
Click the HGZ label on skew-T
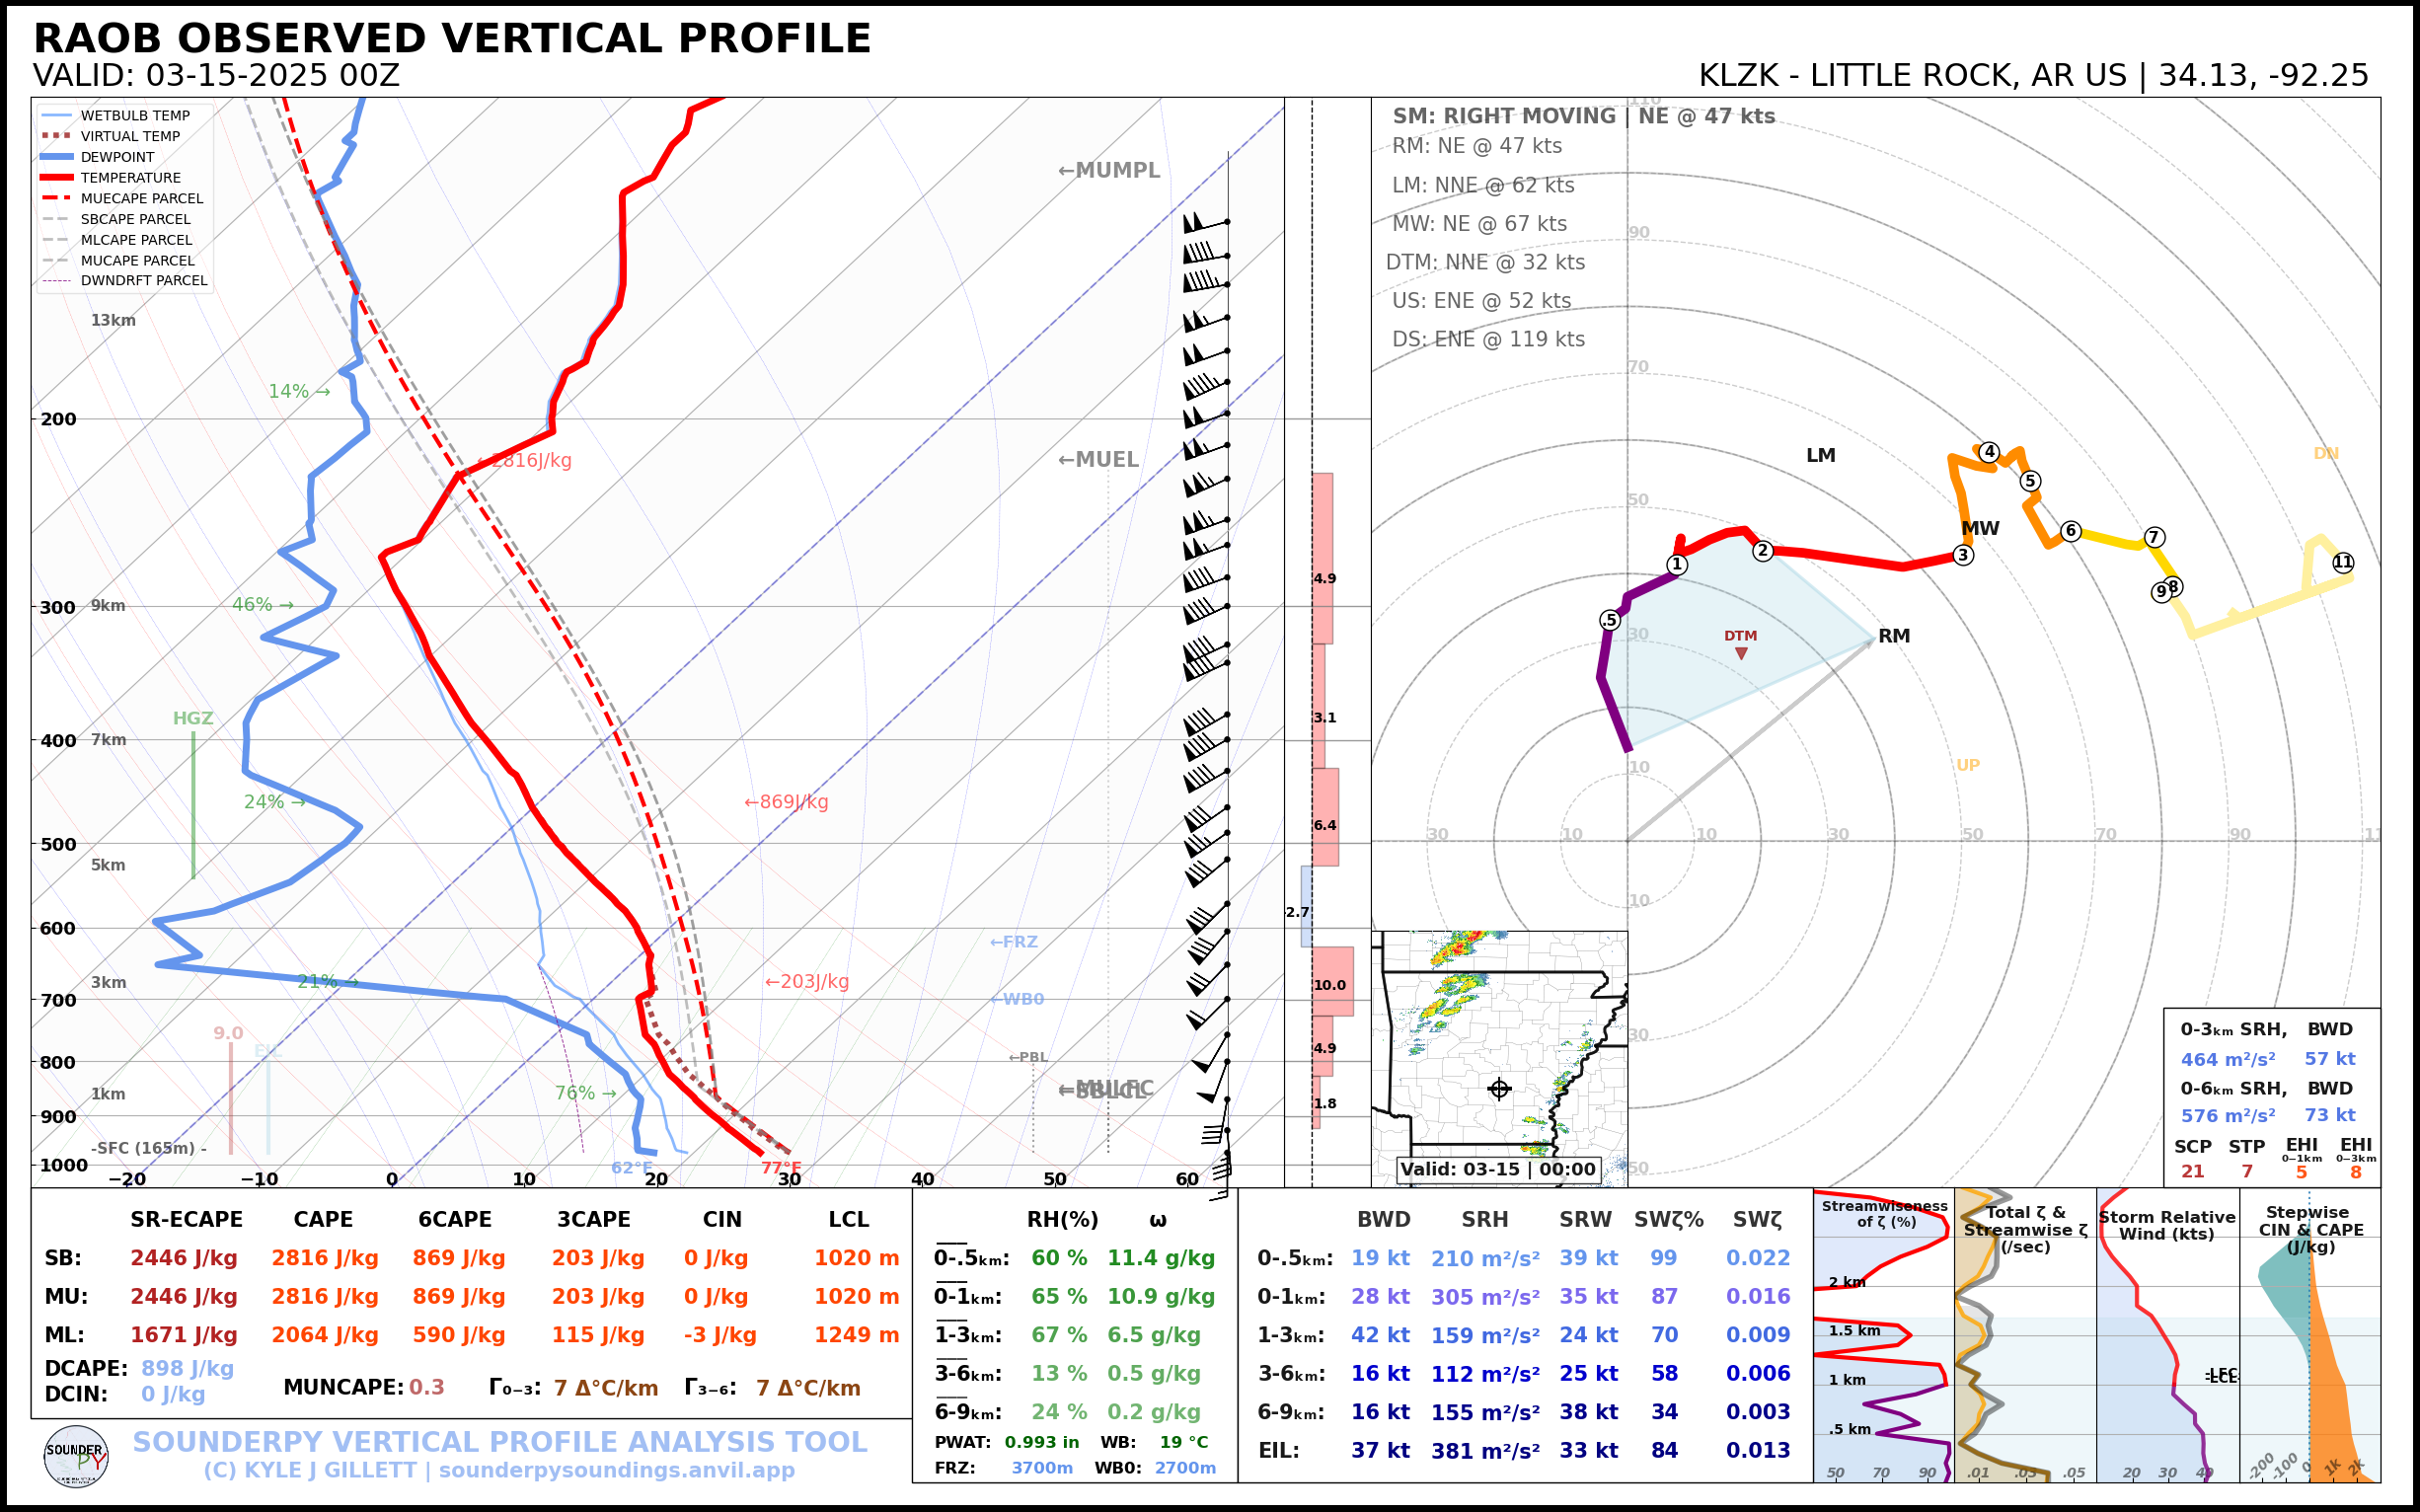coord(193,718)
